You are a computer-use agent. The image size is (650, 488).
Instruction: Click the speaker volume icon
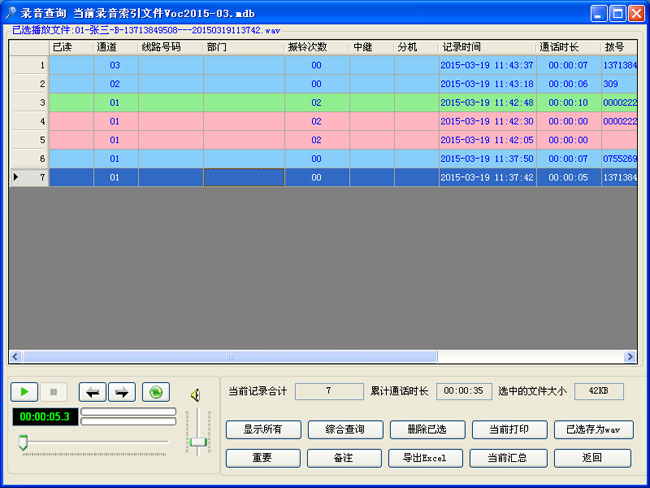pos(196,394)
